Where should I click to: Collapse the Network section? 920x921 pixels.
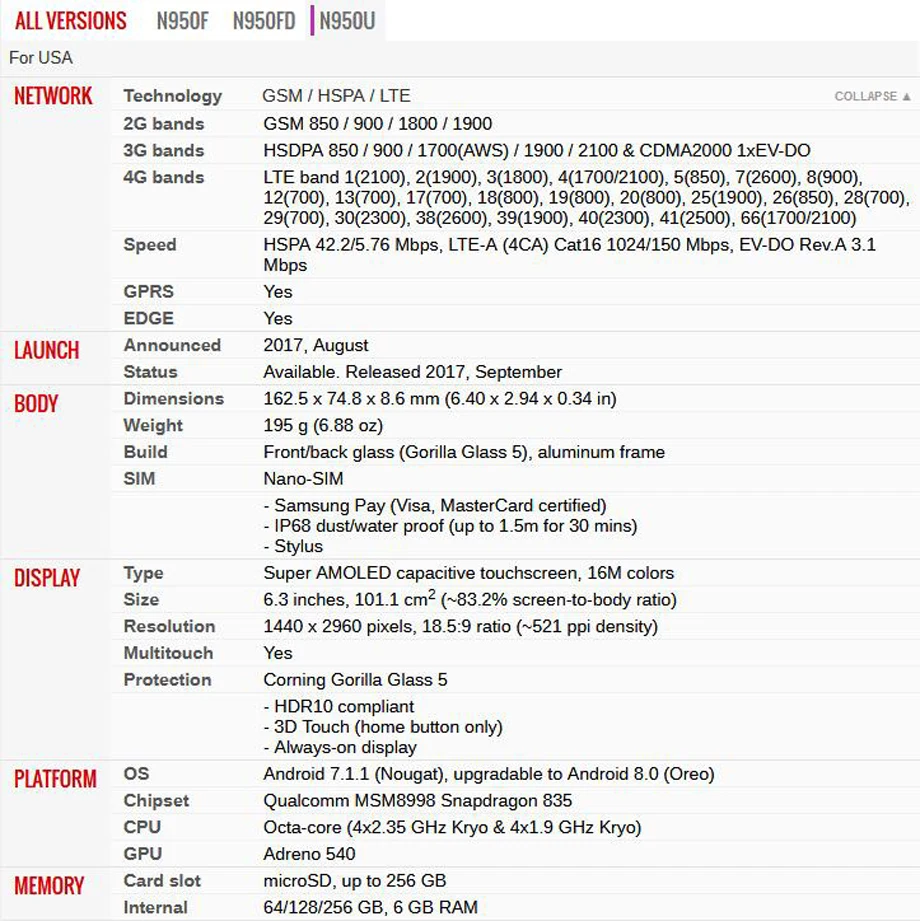coord(872,96)
